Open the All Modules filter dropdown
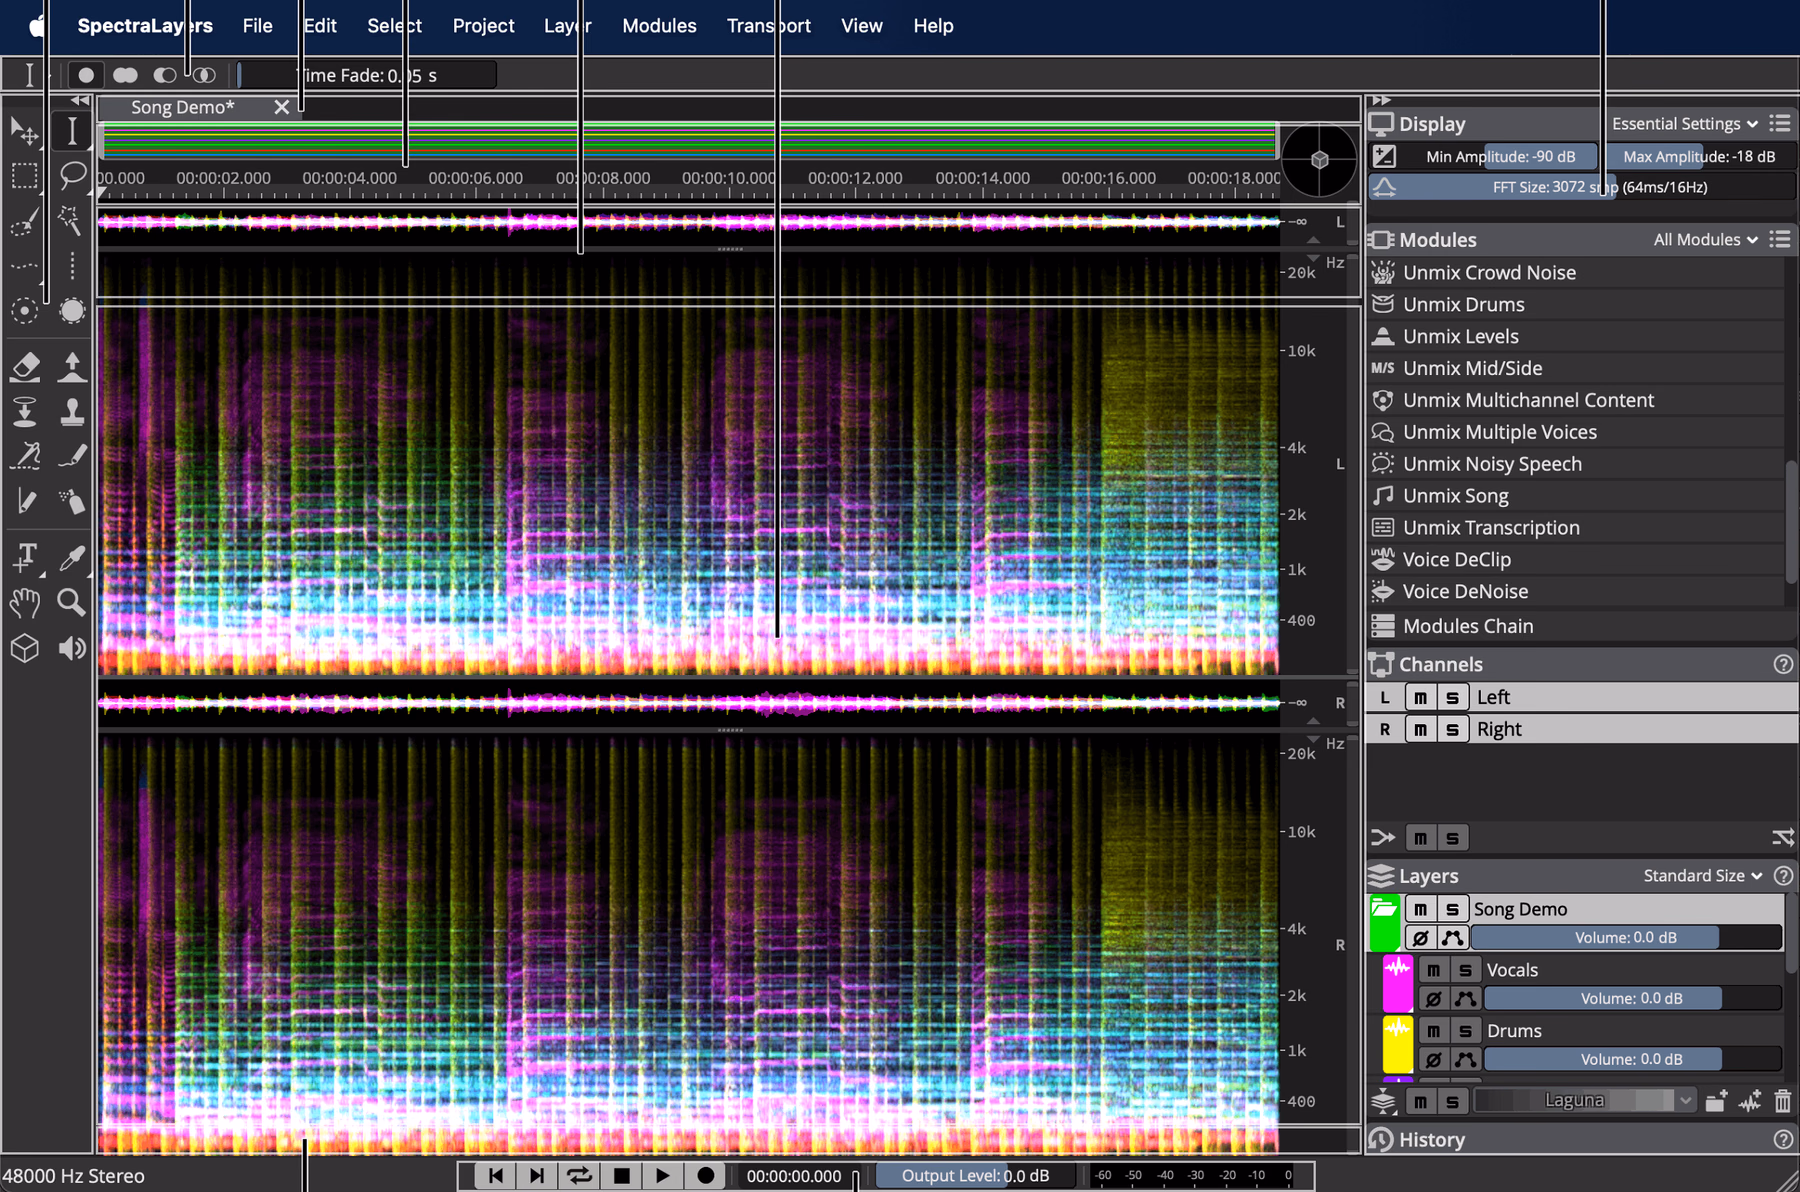The image size is (1800, 1192). tap(1705, 239)
